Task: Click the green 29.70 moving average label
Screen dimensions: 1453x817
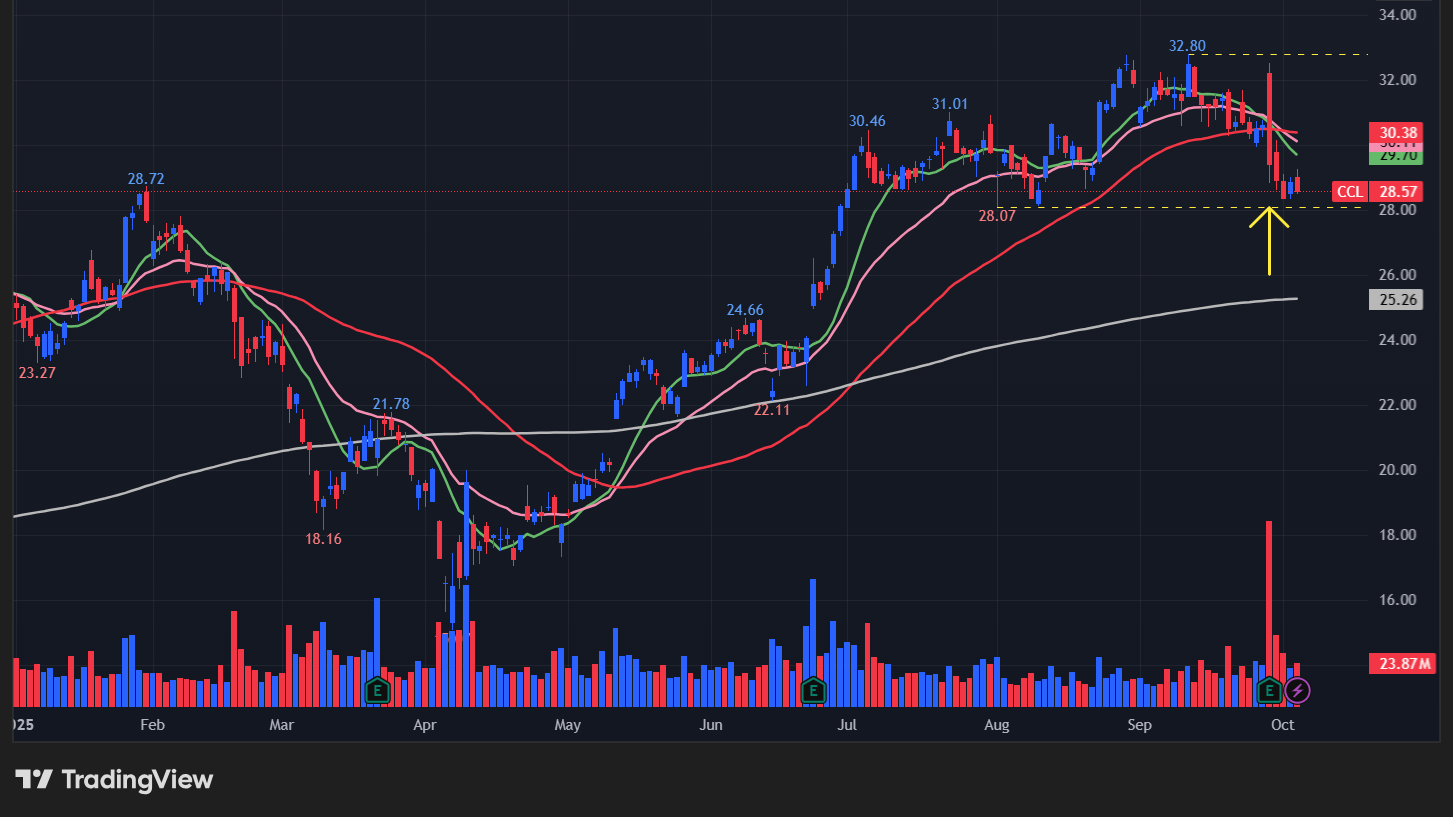Action: click(1398, 156)
